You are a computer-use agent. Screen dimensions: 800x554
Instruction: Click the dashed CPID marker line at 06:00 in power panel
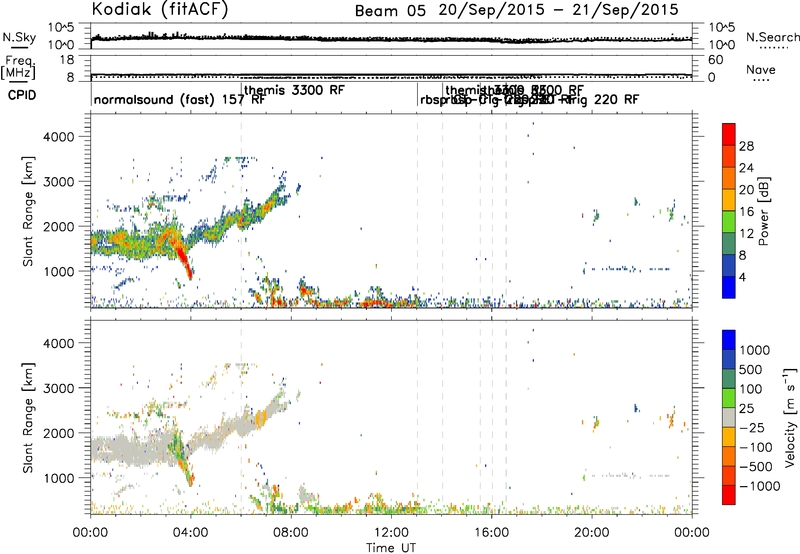[241, 211]
